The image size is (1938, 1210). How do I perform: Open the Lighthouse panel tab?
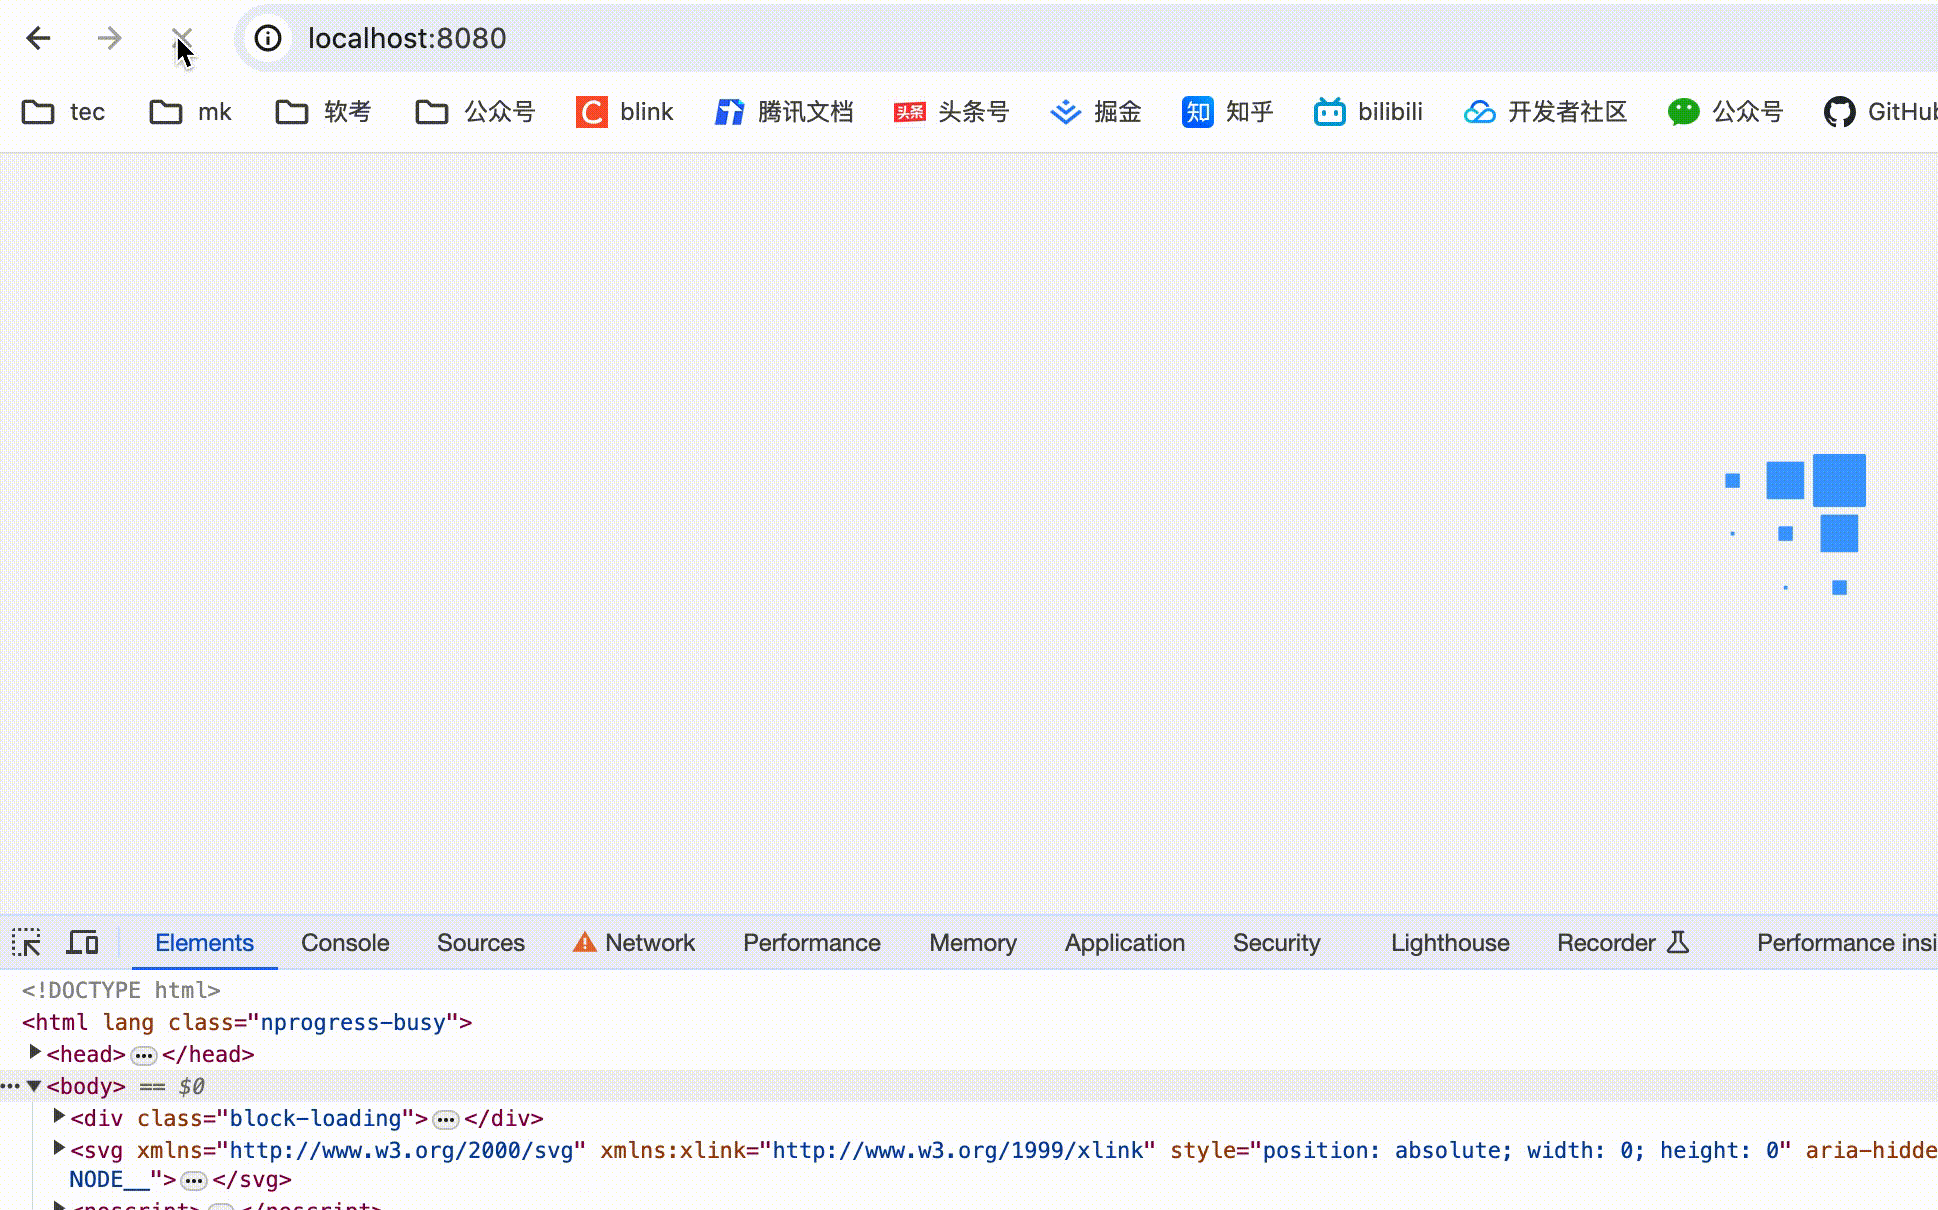click(x=1449, y=943)
